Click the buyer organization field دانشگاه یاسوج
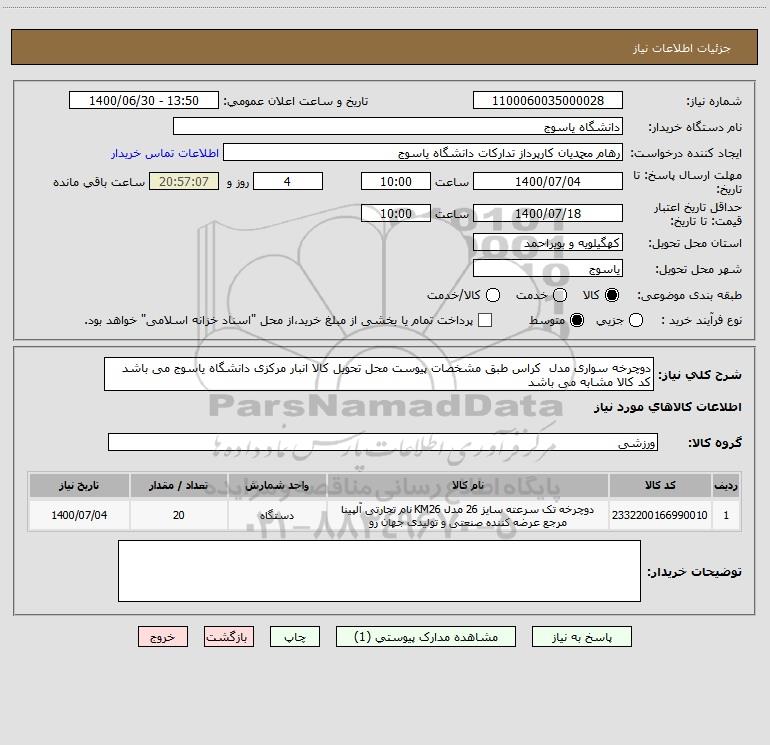This screenshot has width=770, height=745. (x=398, y=126)
